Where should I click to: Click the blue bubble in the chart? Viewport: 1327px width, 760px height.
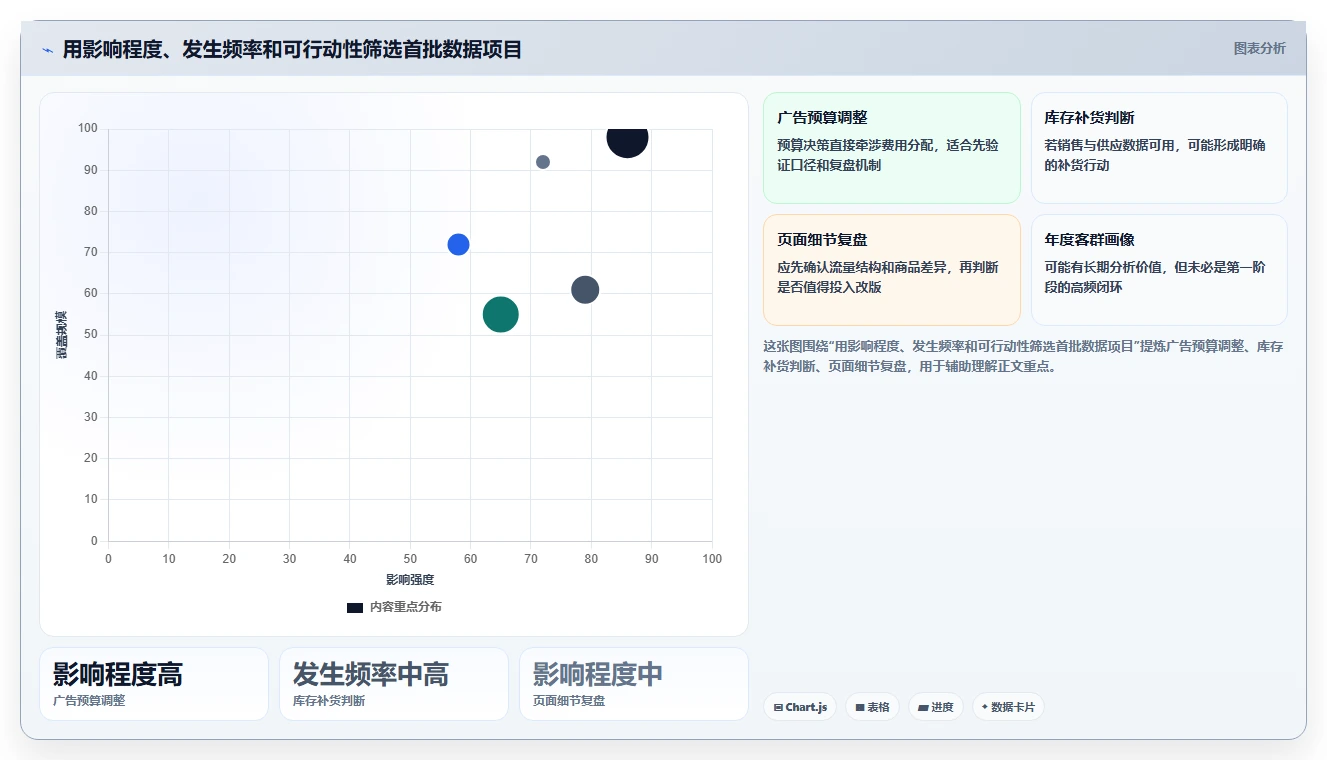coord(458,244)
